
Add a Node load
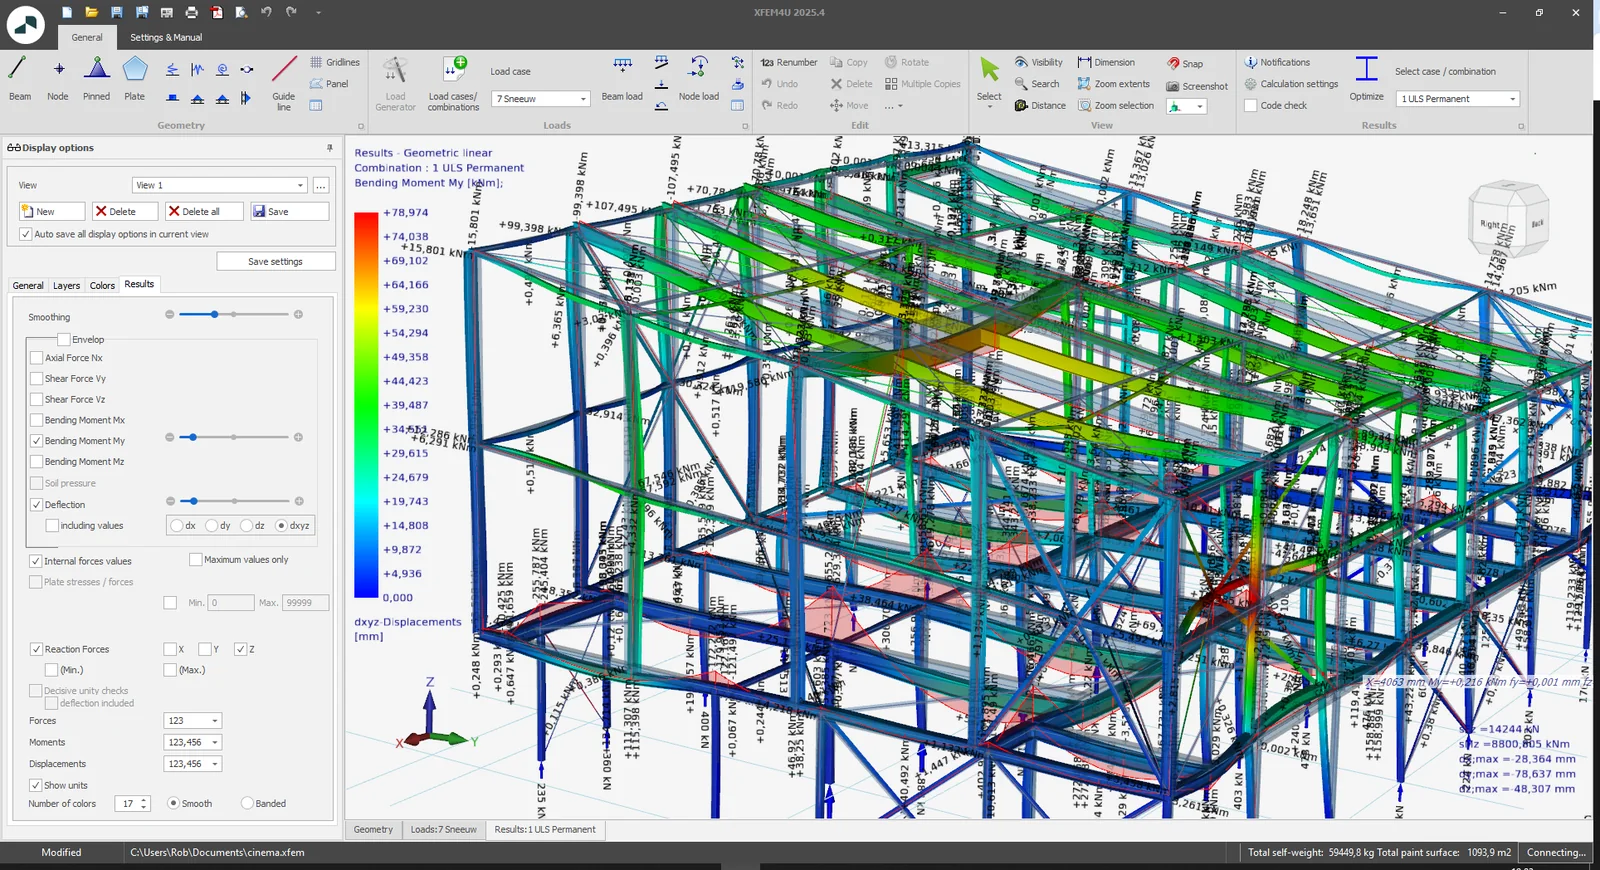click(699, 79)
